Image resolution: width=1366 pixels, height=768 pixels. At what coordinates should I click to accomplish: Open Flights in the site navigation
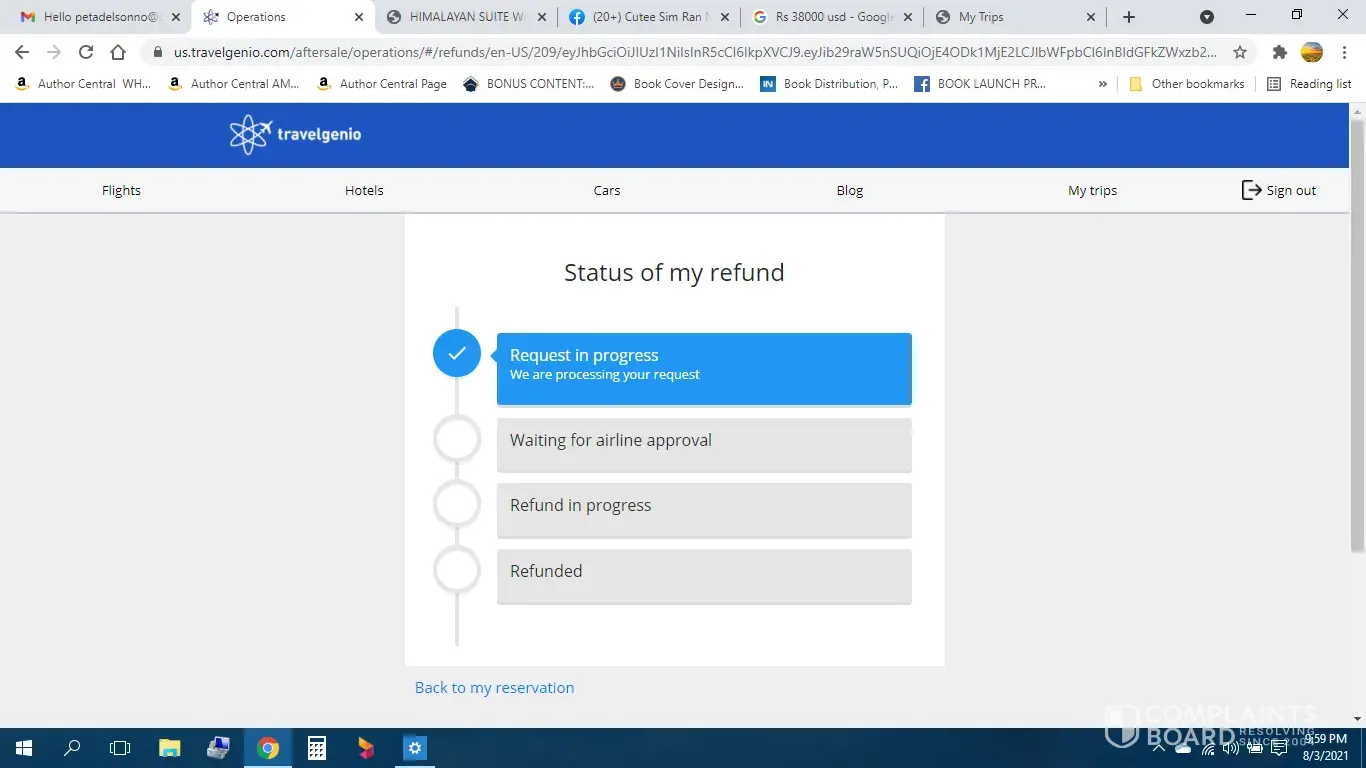coord(121,190)
